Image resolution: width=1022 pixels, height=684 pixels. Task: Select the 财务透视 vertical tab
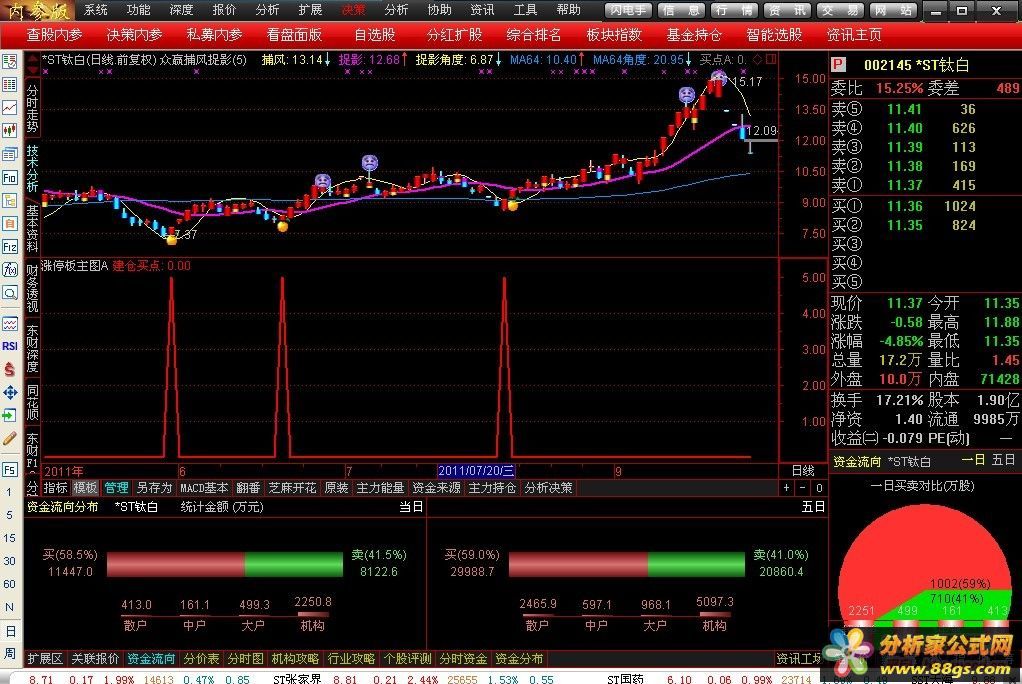pyautogui.click(x=33, y=289)
